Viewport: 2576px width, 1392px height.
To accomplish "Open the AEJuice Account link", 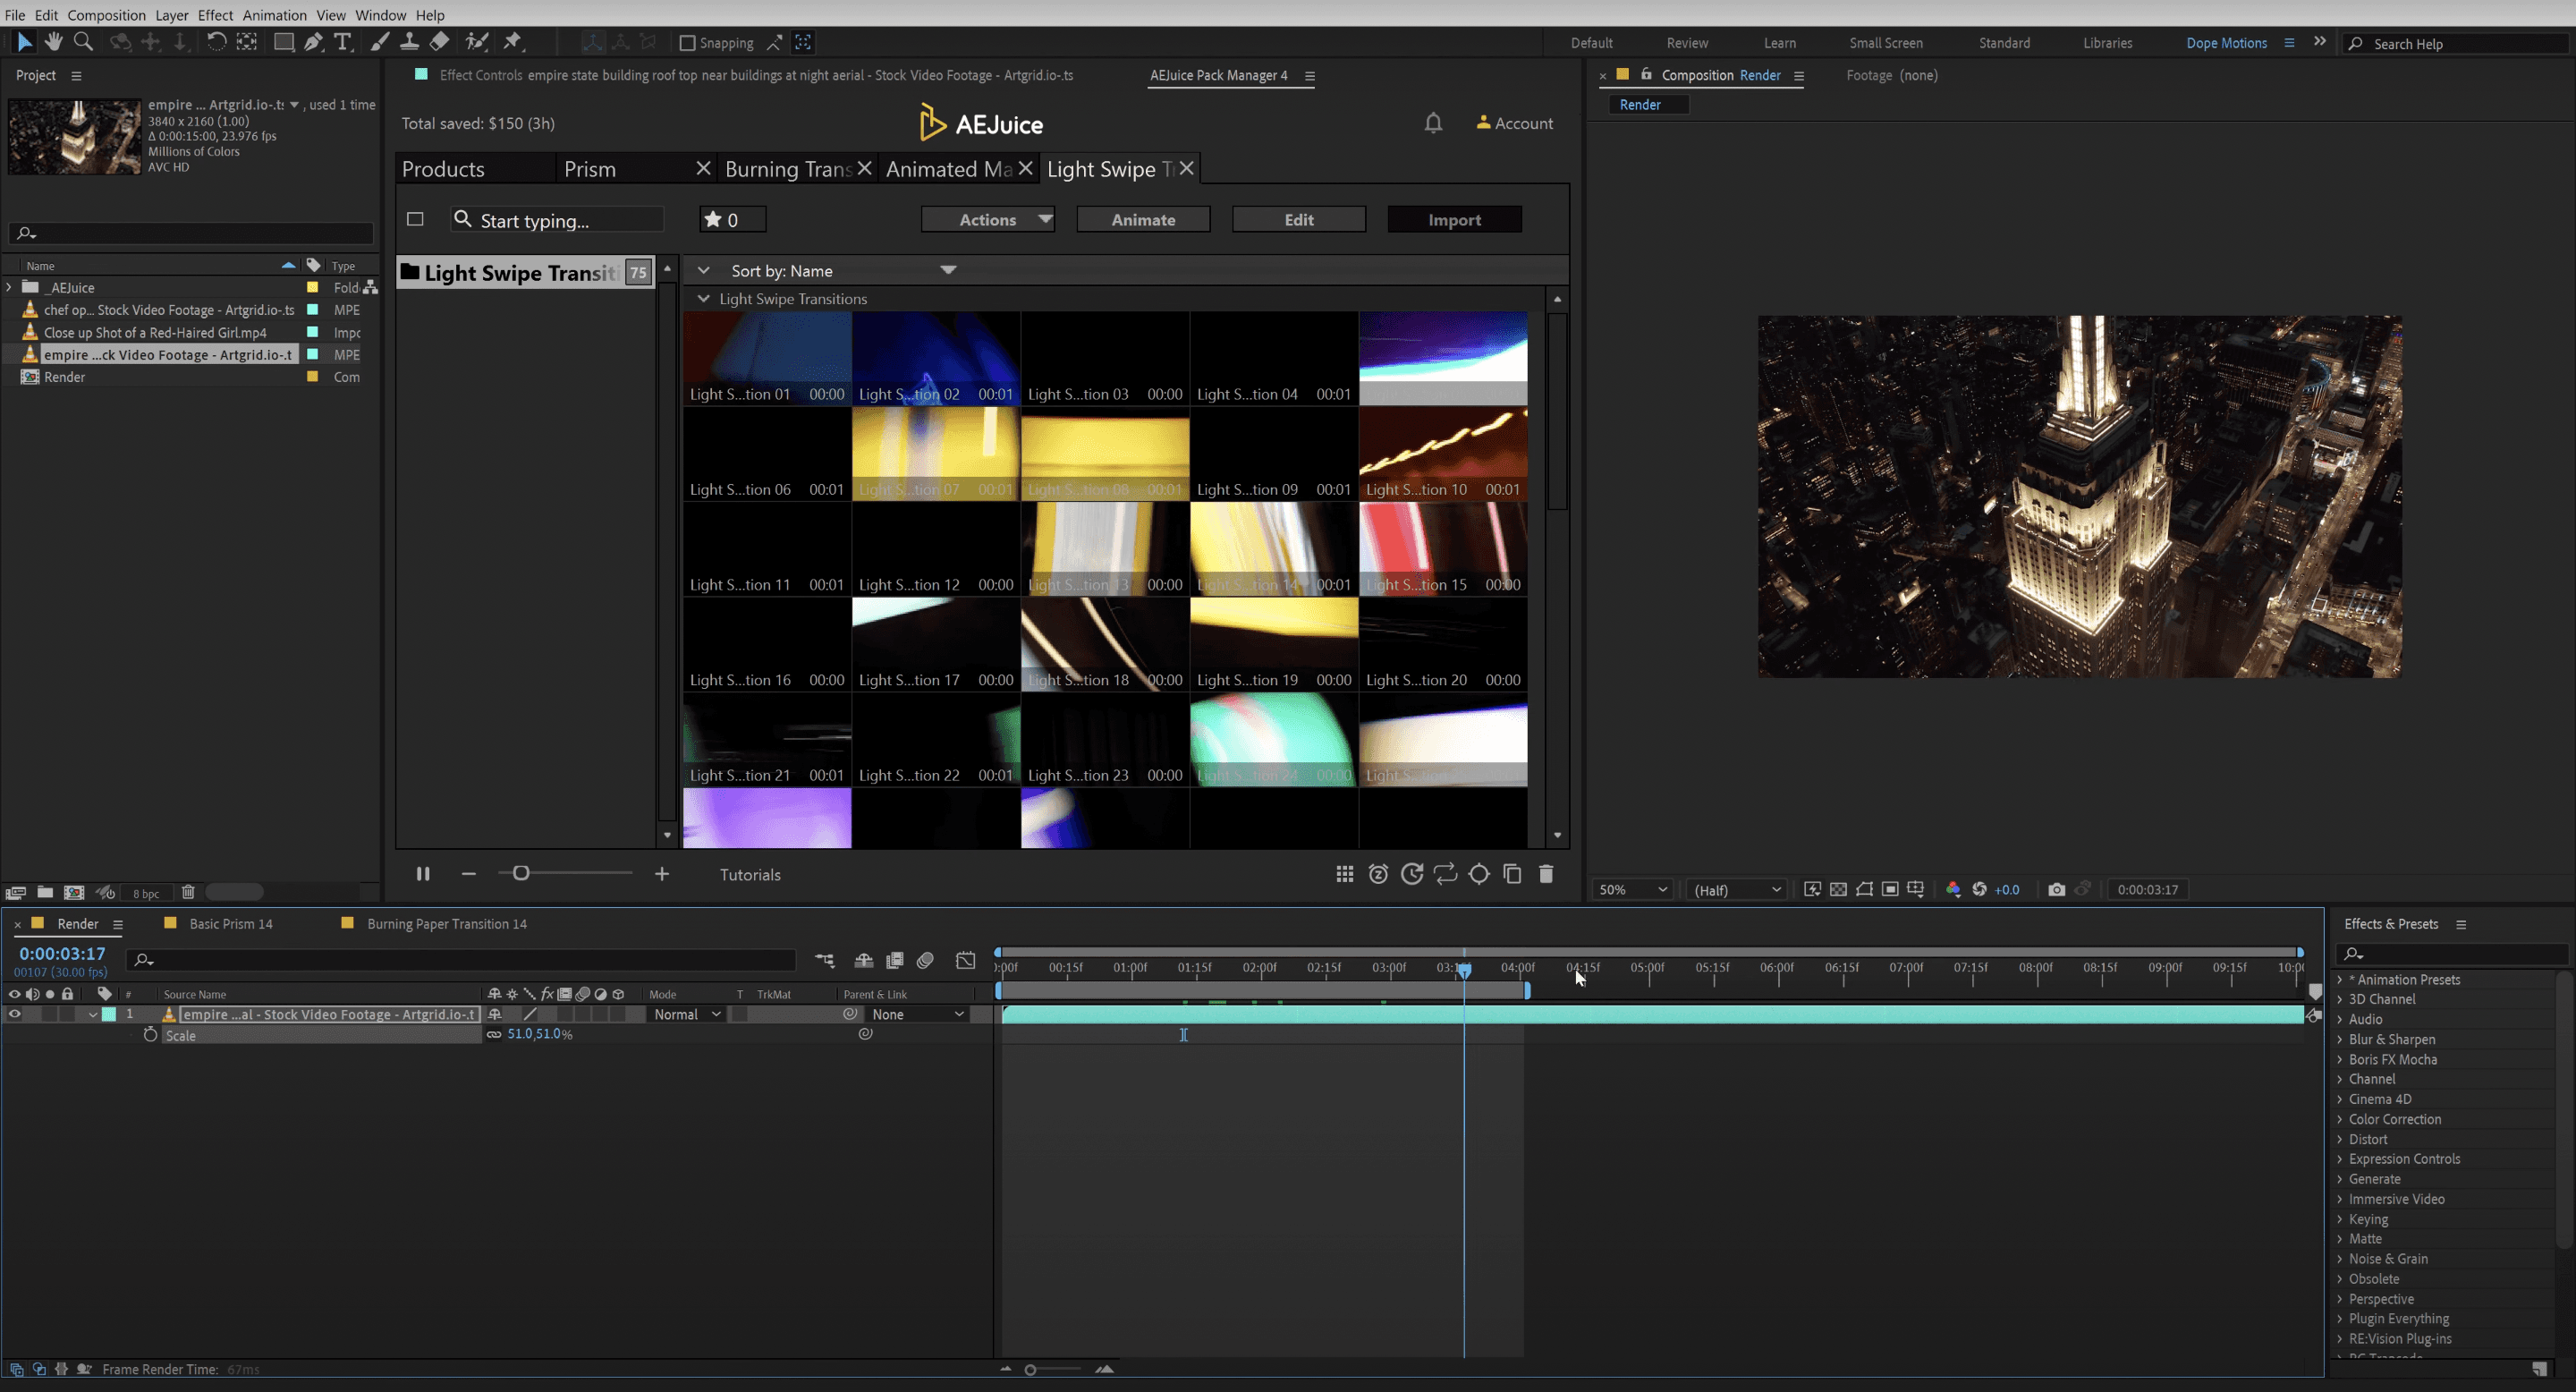I will (1515, 123).
